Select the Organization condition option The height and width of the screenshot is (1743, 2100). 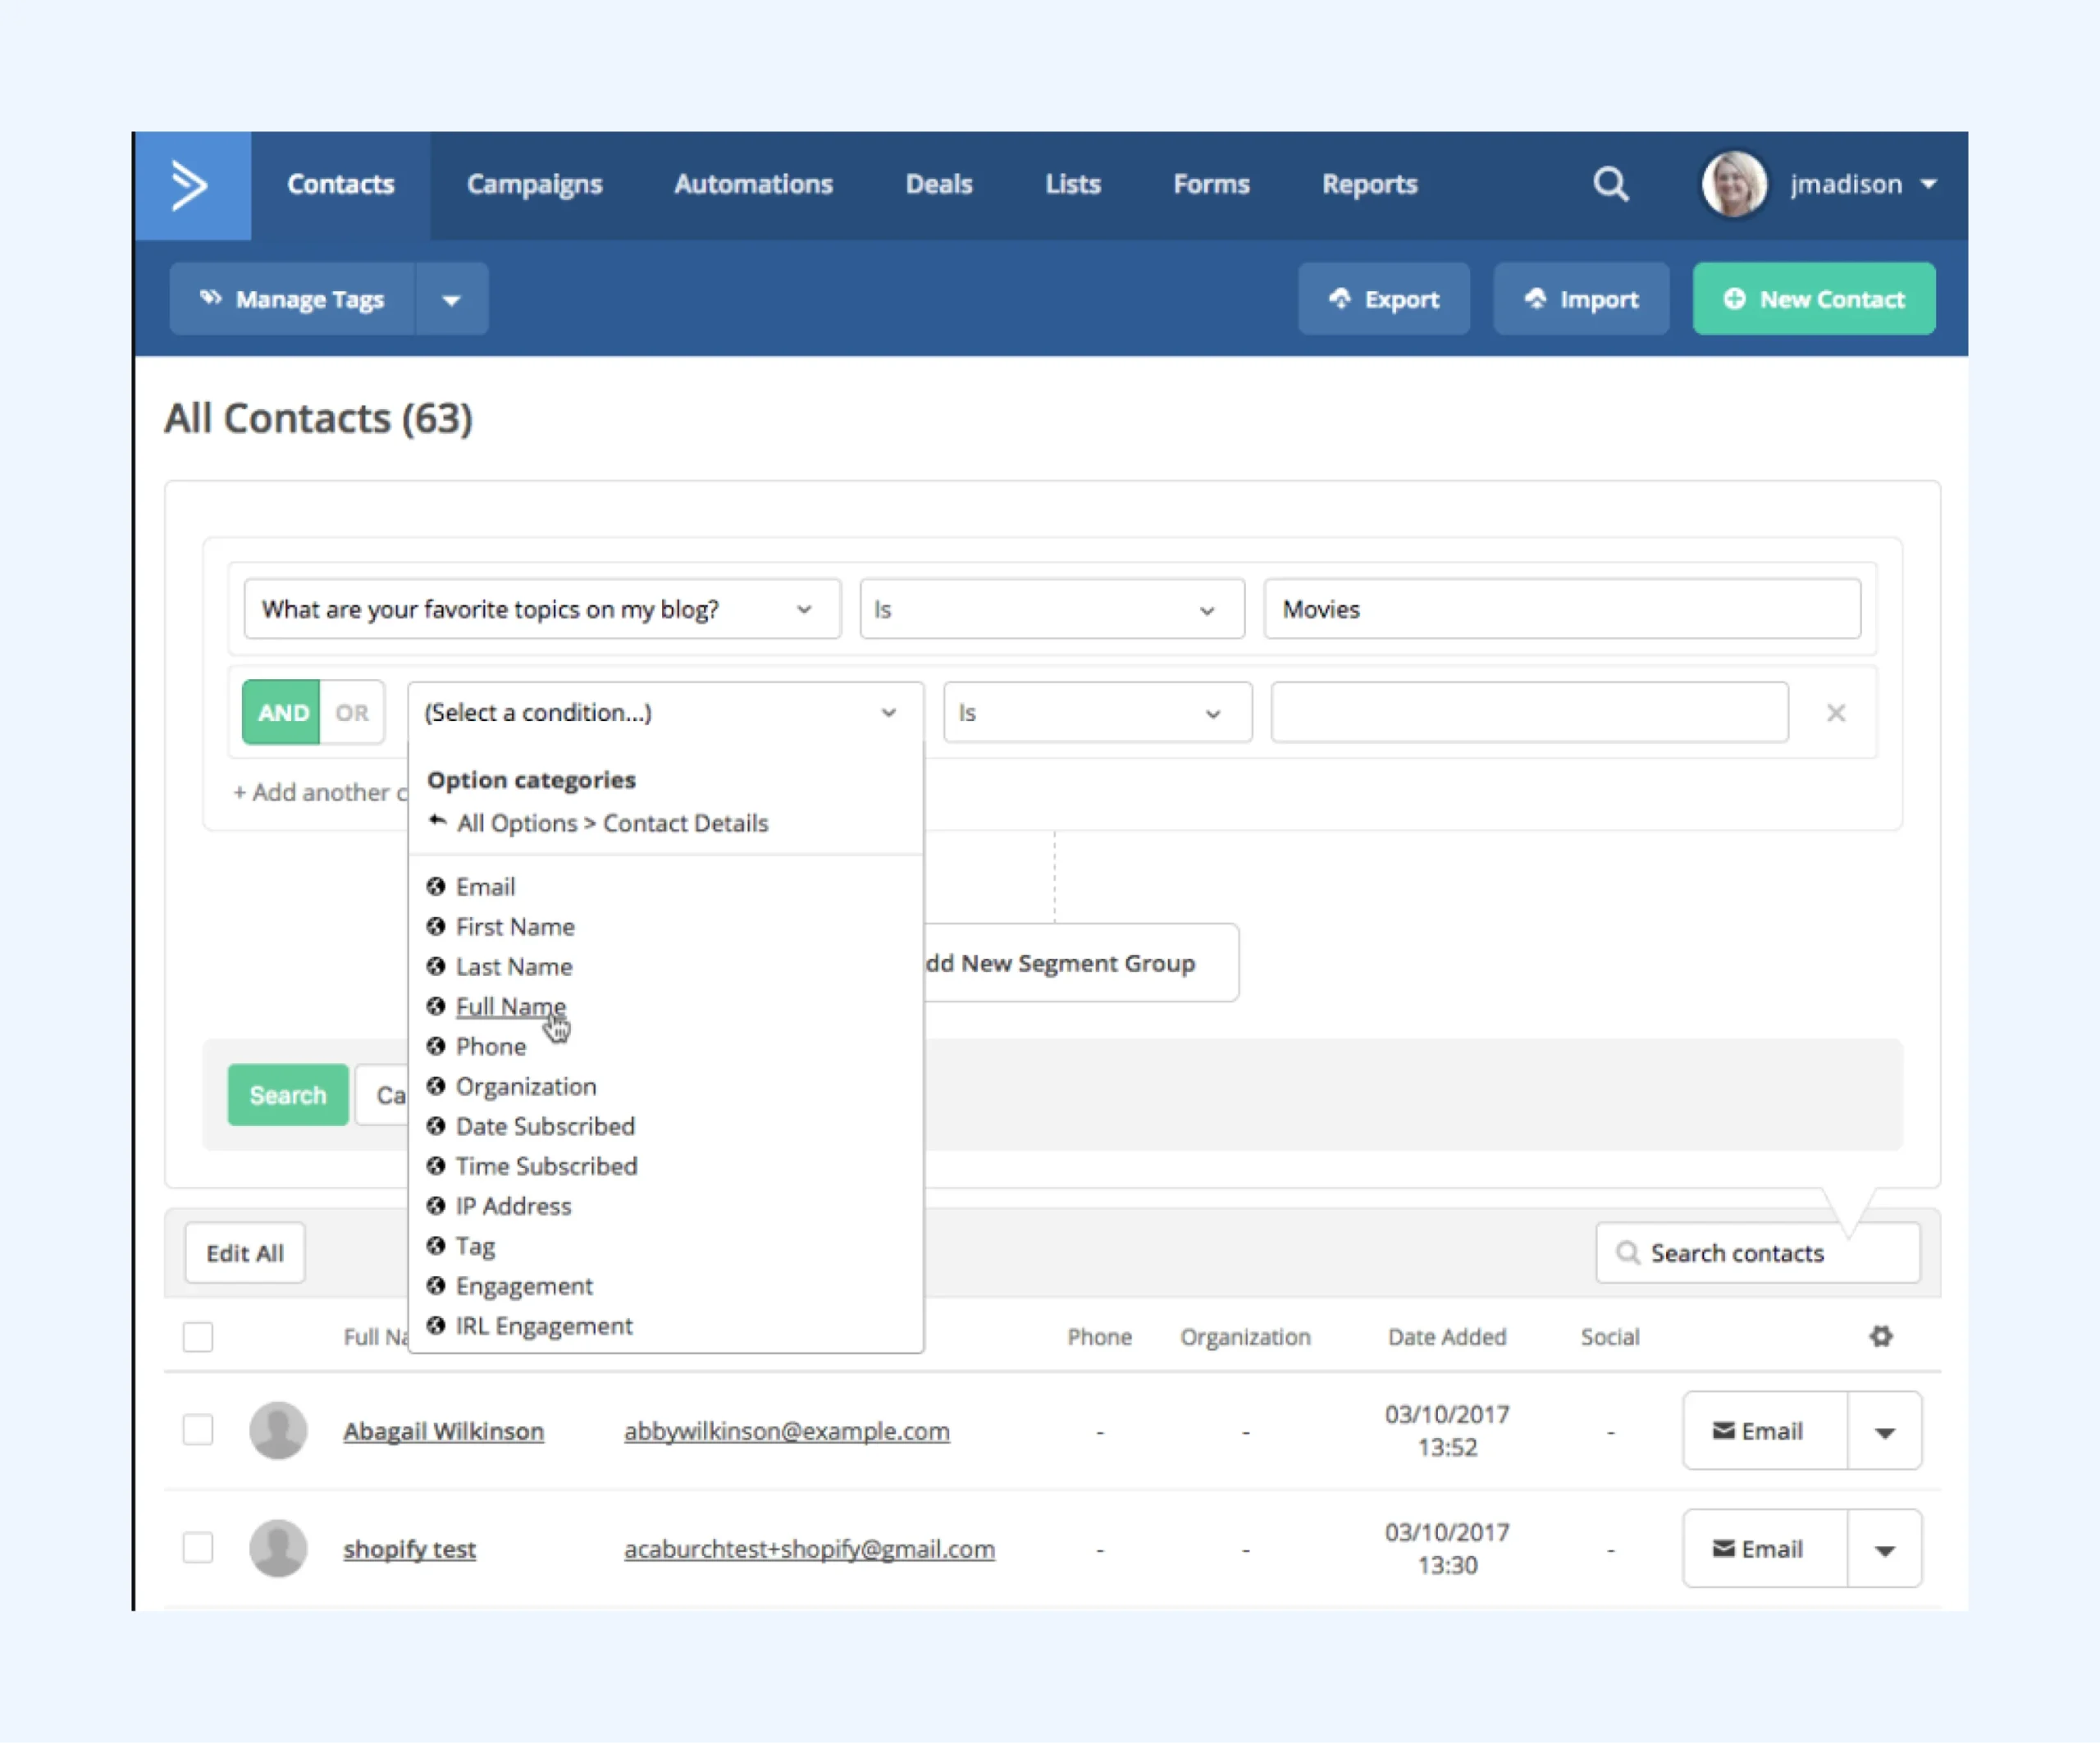526,1087
